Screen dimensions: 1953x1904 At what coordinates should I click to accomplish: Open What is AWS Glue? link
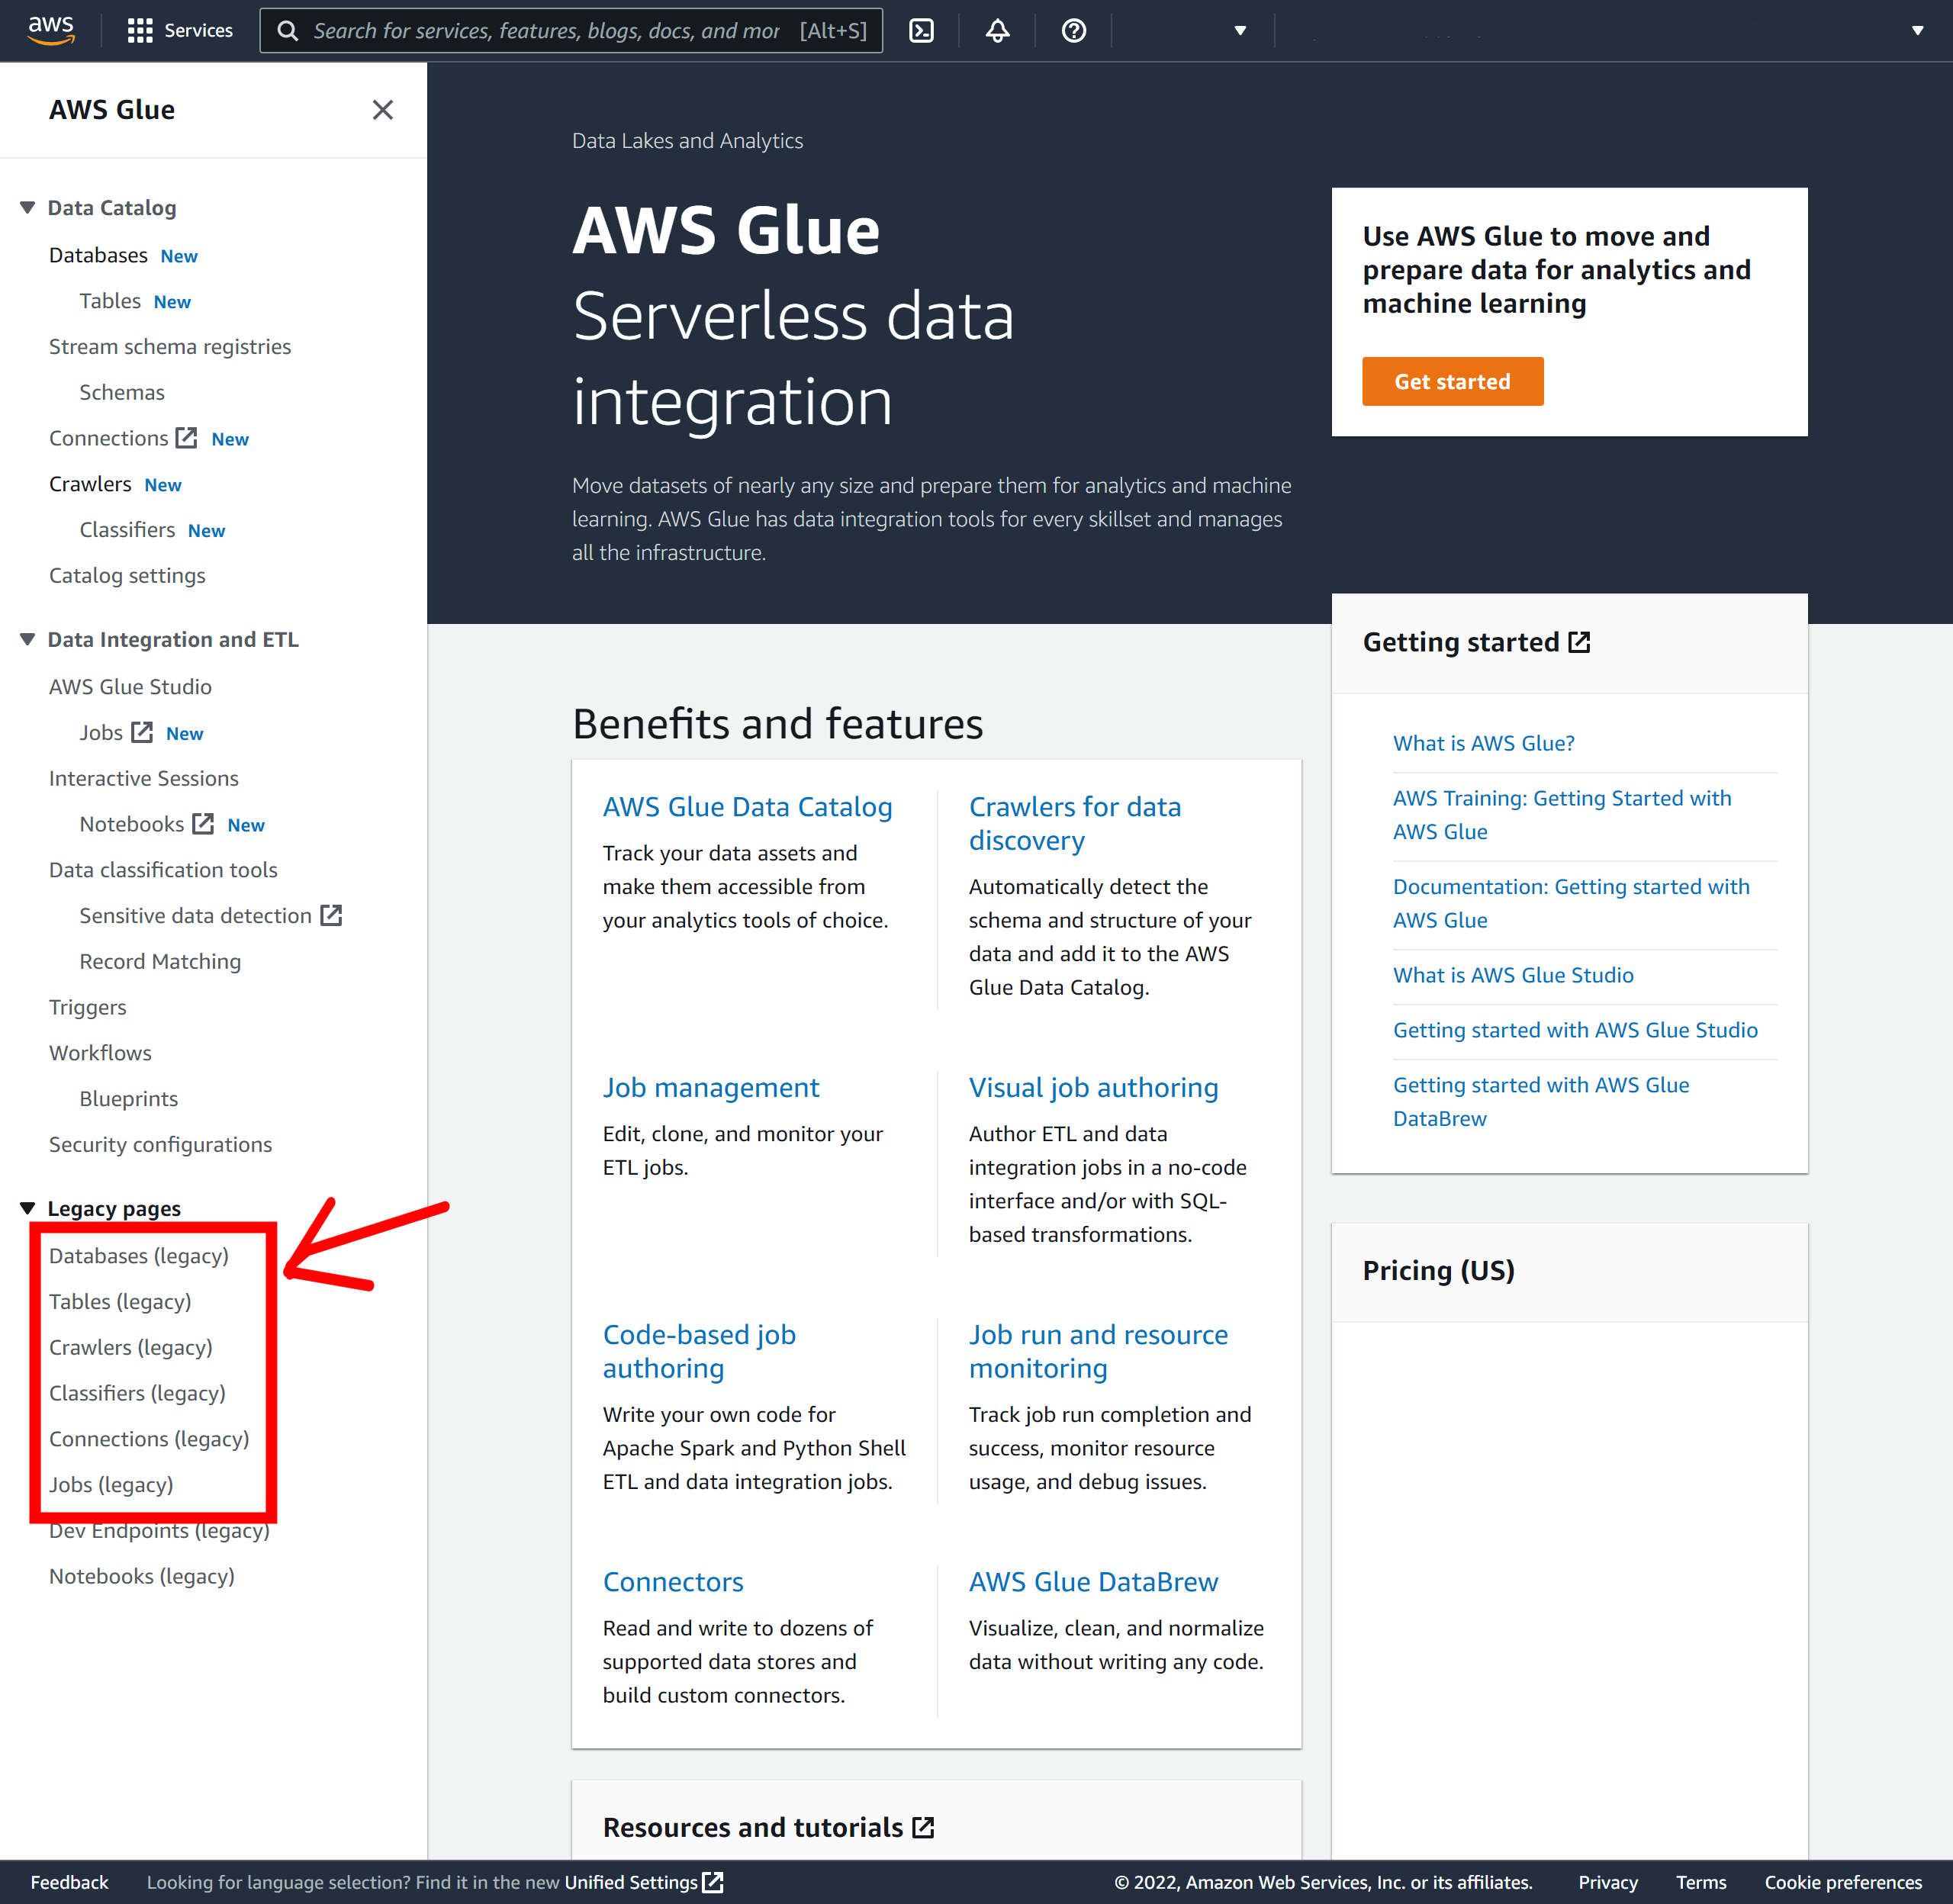tap(1484, 744)
